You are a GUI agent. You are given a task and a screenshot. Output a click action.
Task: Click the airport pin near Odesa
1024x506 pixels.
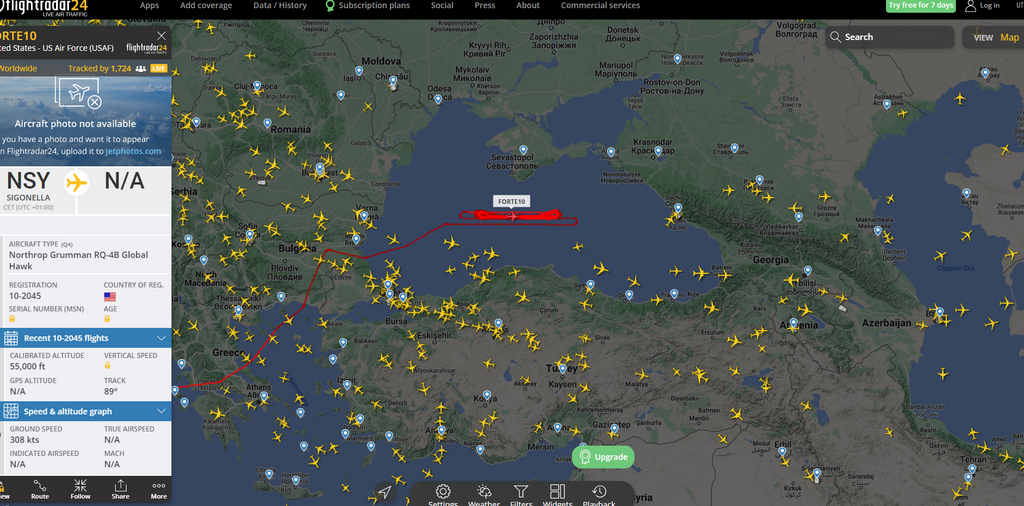pos(438,99)
